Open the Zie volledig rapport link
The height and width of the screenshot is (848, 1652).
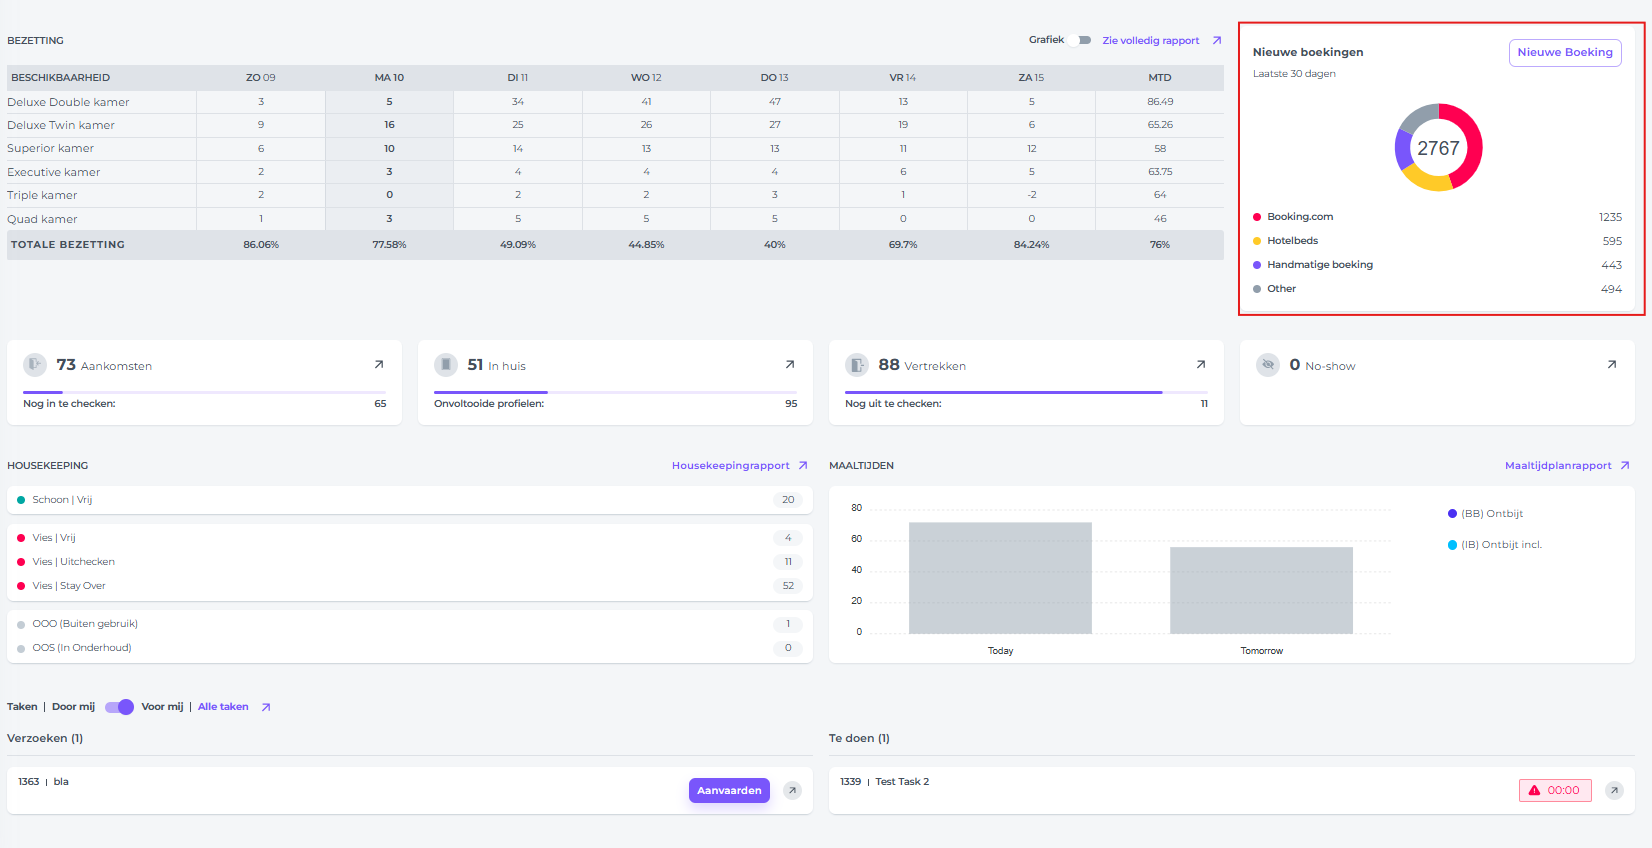[1150, 41]
